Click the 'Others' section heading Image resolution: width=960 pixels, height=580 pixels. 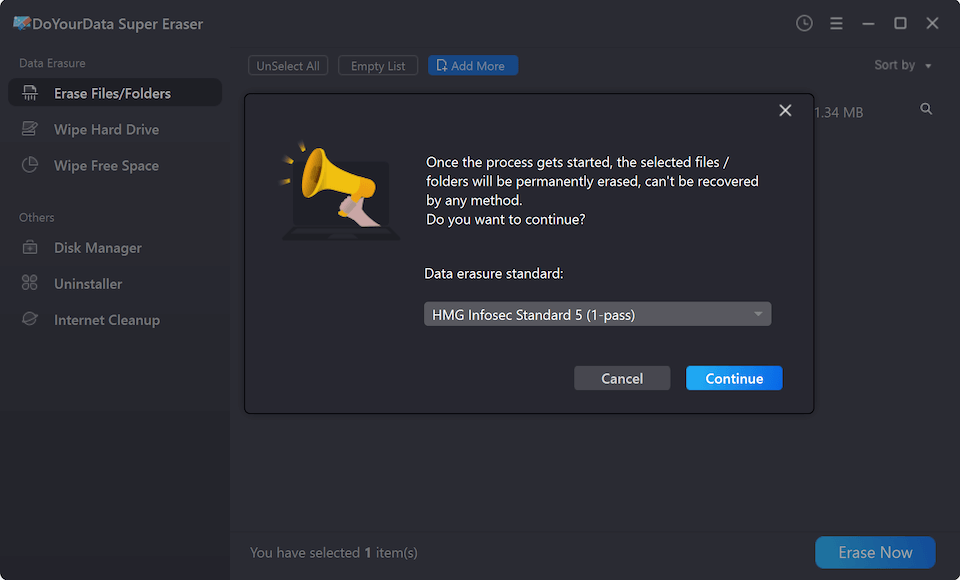pos(37,217)
